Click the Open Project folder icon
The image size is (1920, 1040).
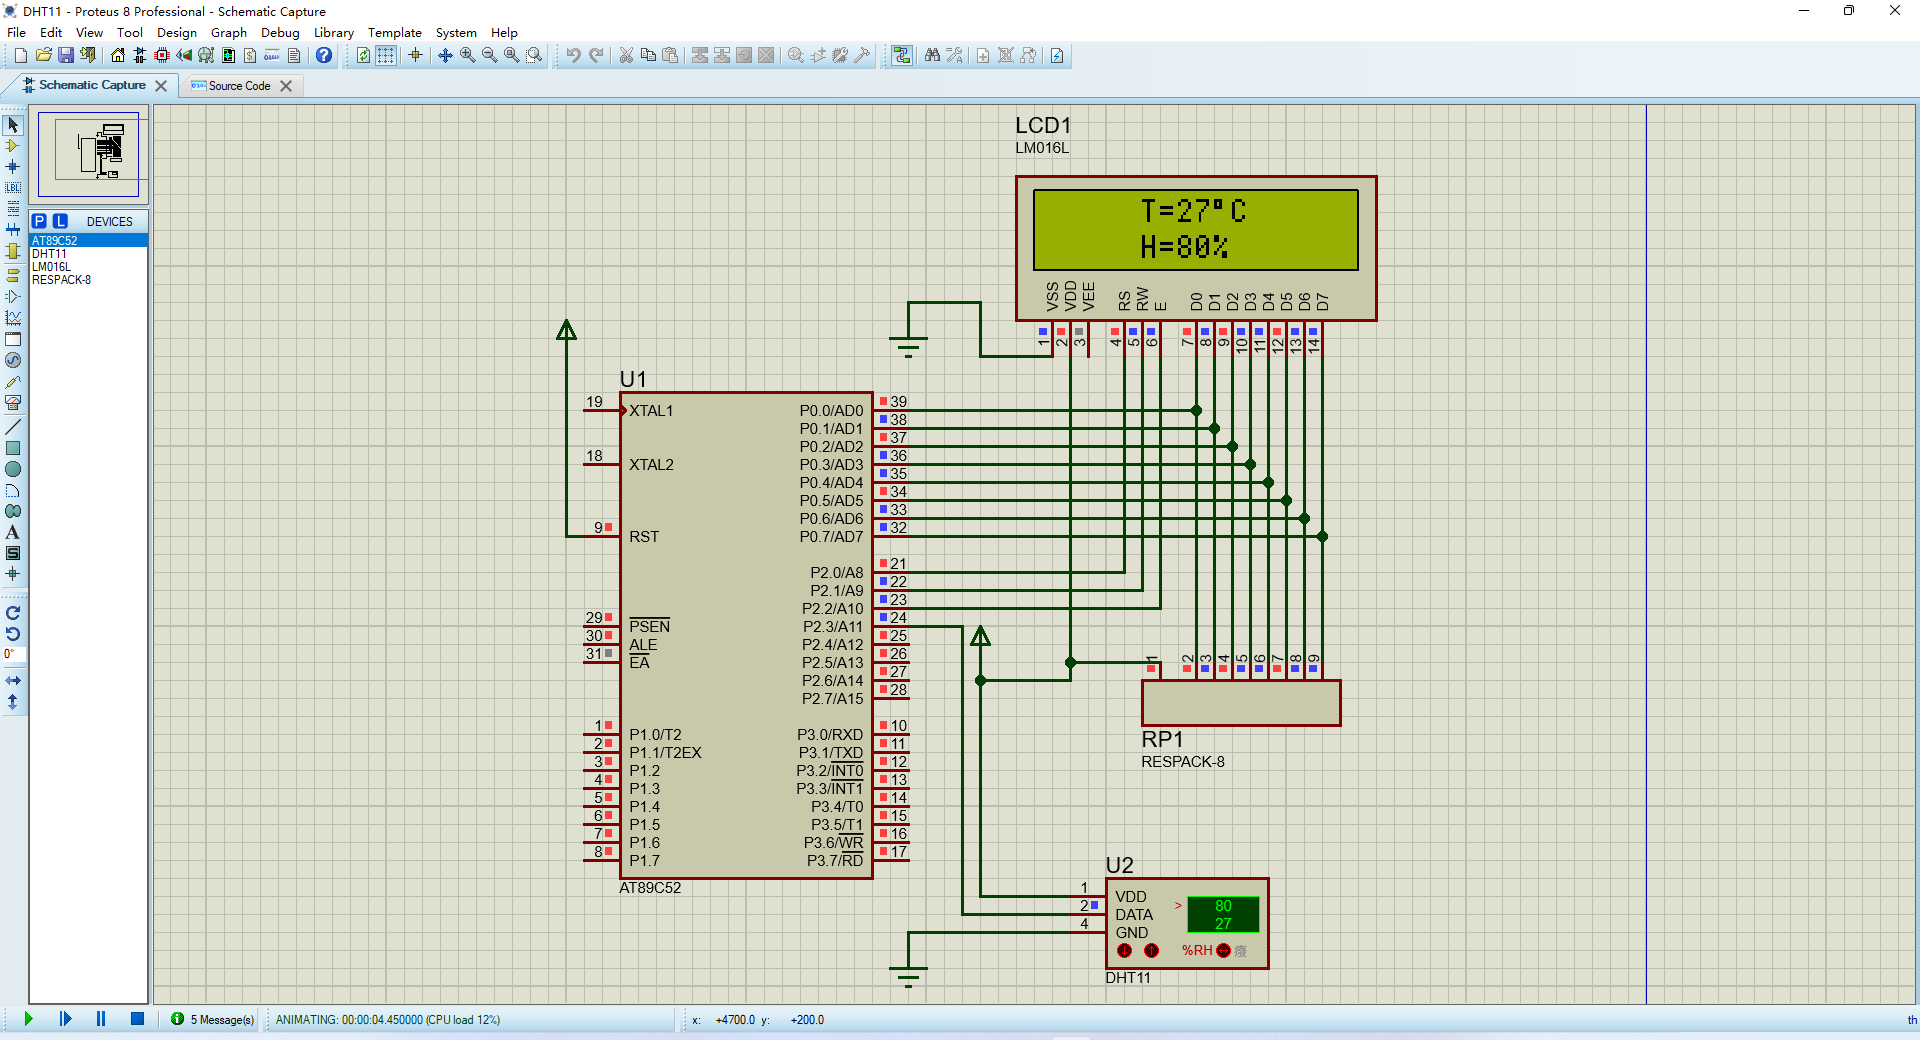pyautogui.click(x=43, y=55)
